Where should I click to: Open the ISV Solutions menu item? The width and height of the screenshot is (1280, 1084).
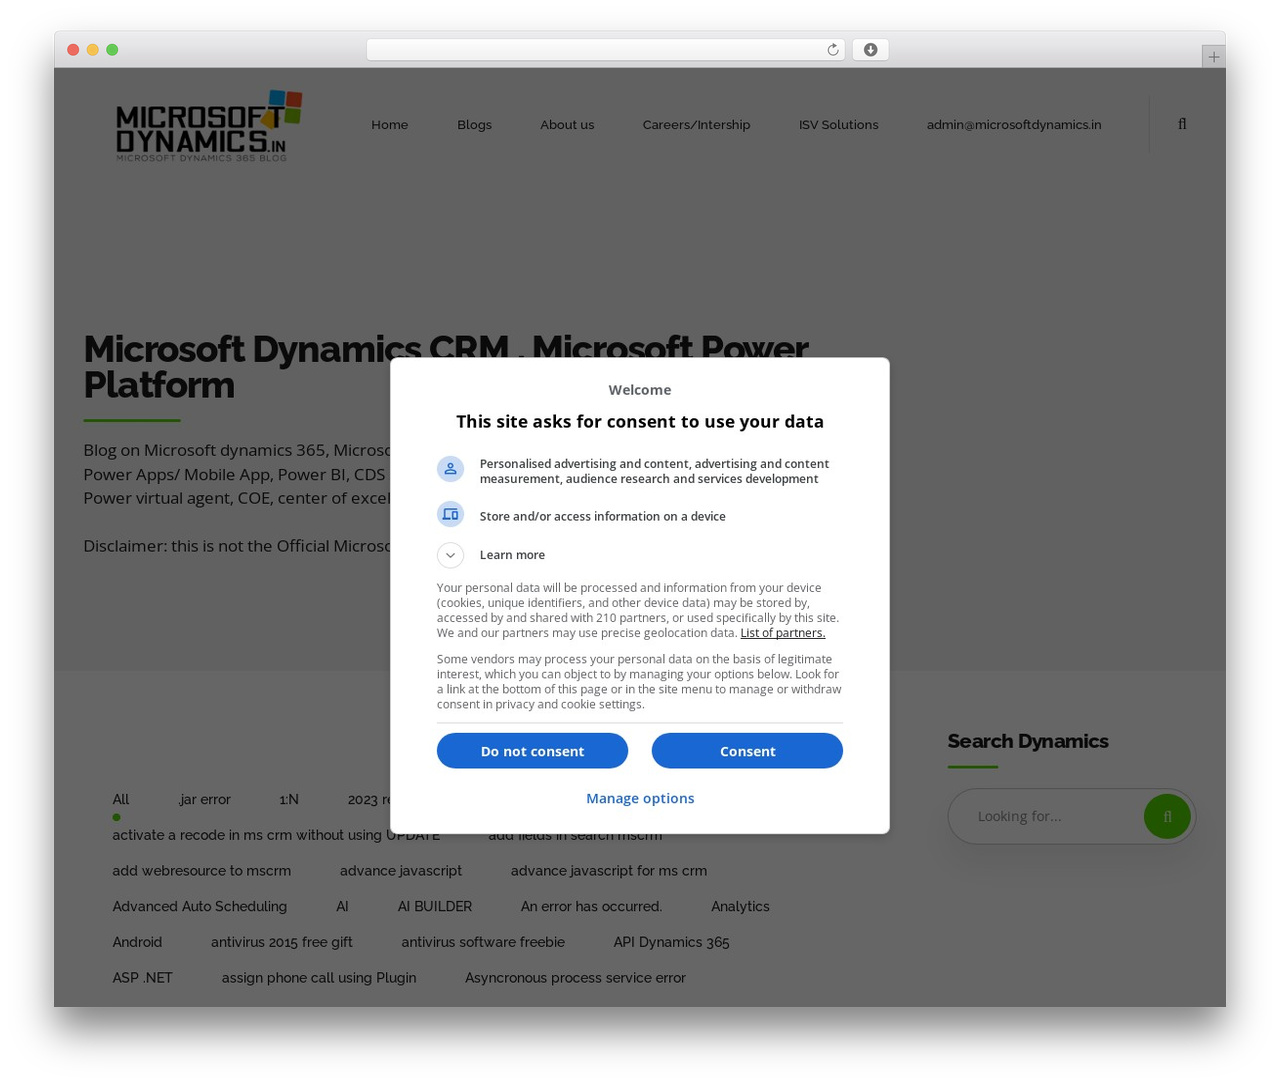point(838,125)
